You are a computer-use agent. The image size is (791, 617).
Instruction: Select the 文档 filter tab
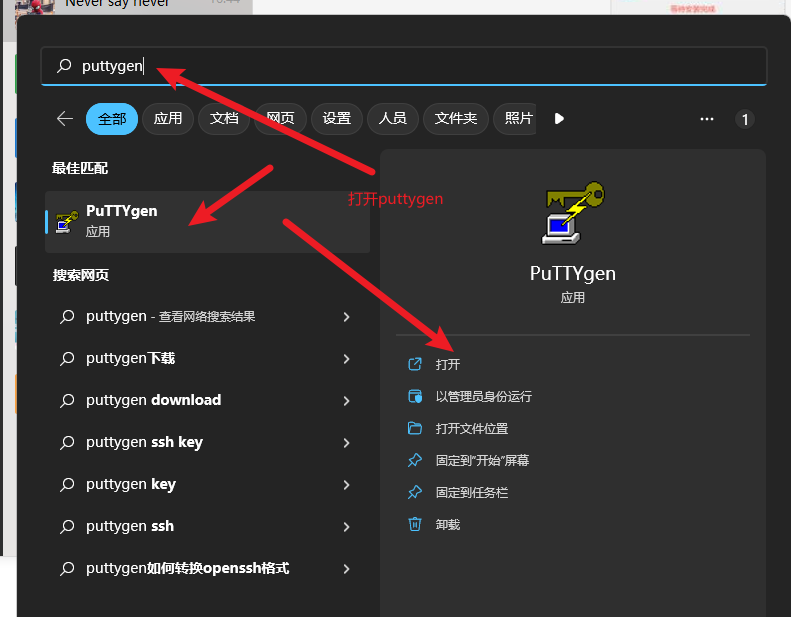coord(224,119)
